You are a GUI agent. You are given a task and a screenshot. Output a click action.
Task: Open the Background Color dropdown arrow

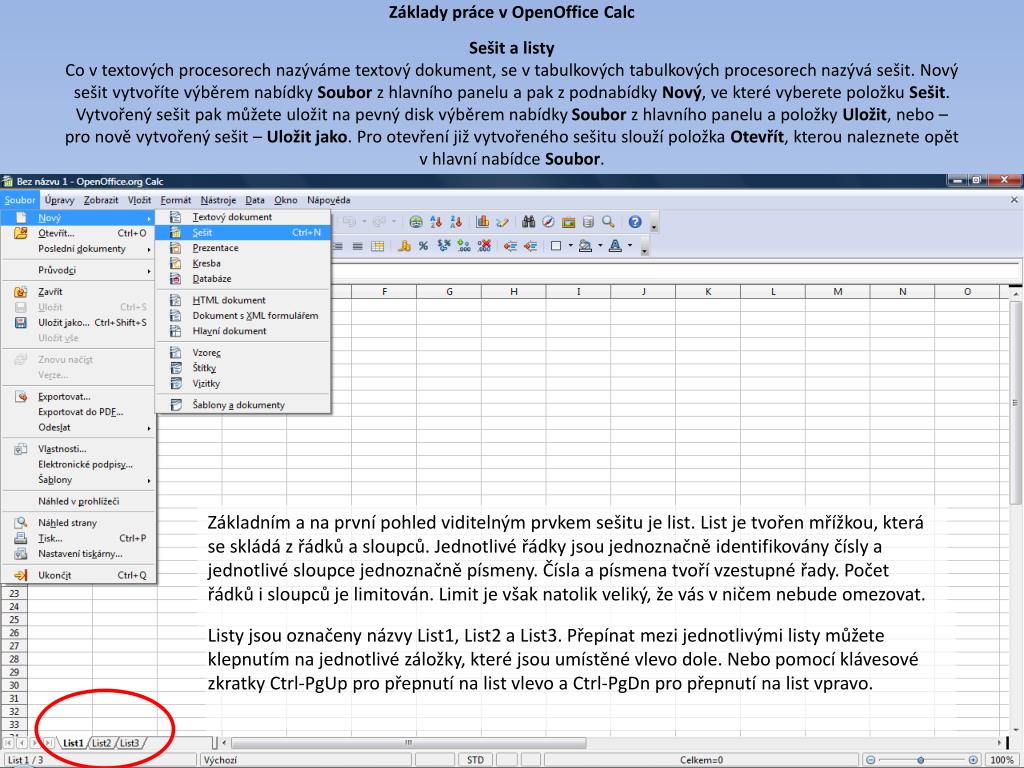pyautogui.click(x=600, y=246)
